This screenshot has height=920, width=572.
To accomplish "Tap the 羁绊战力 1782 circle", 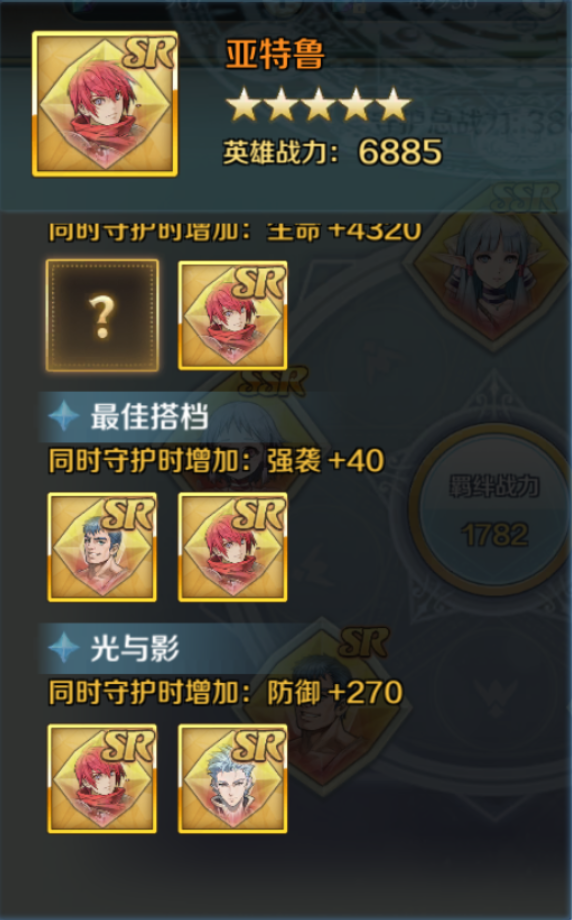I will coord(494,510).
